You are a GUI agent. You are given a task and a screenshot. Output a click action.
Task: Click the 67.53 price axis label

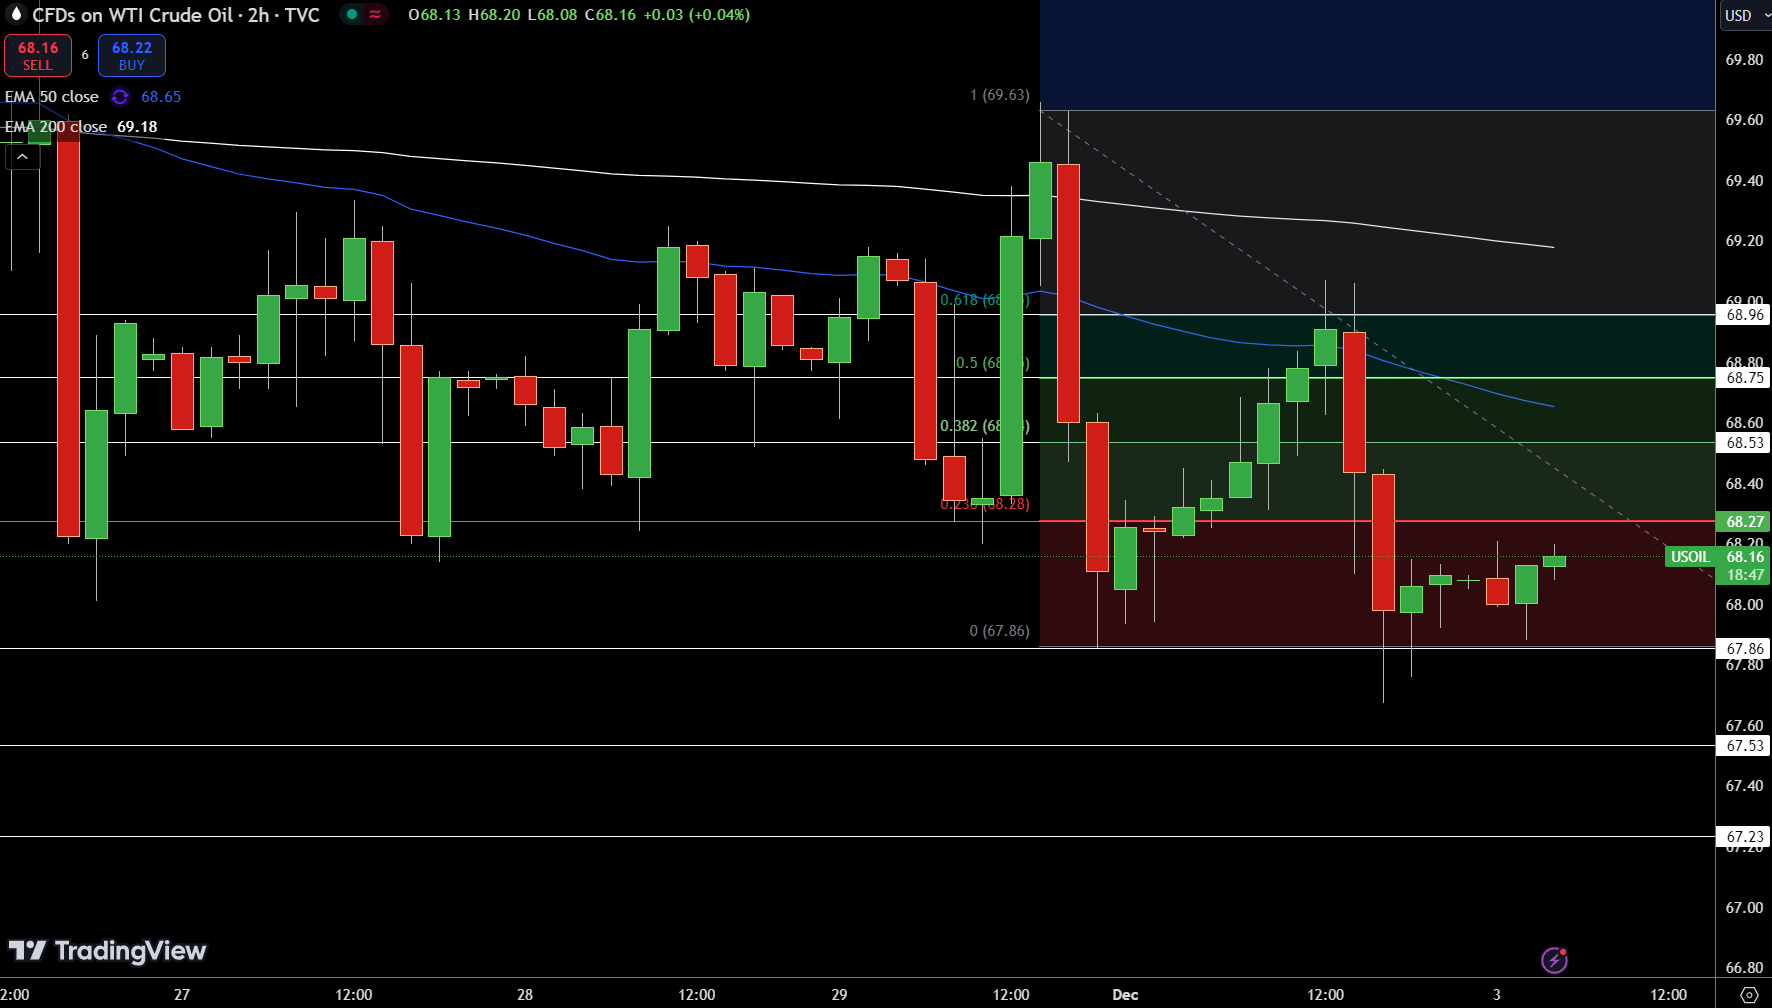tap(1745, 746)
